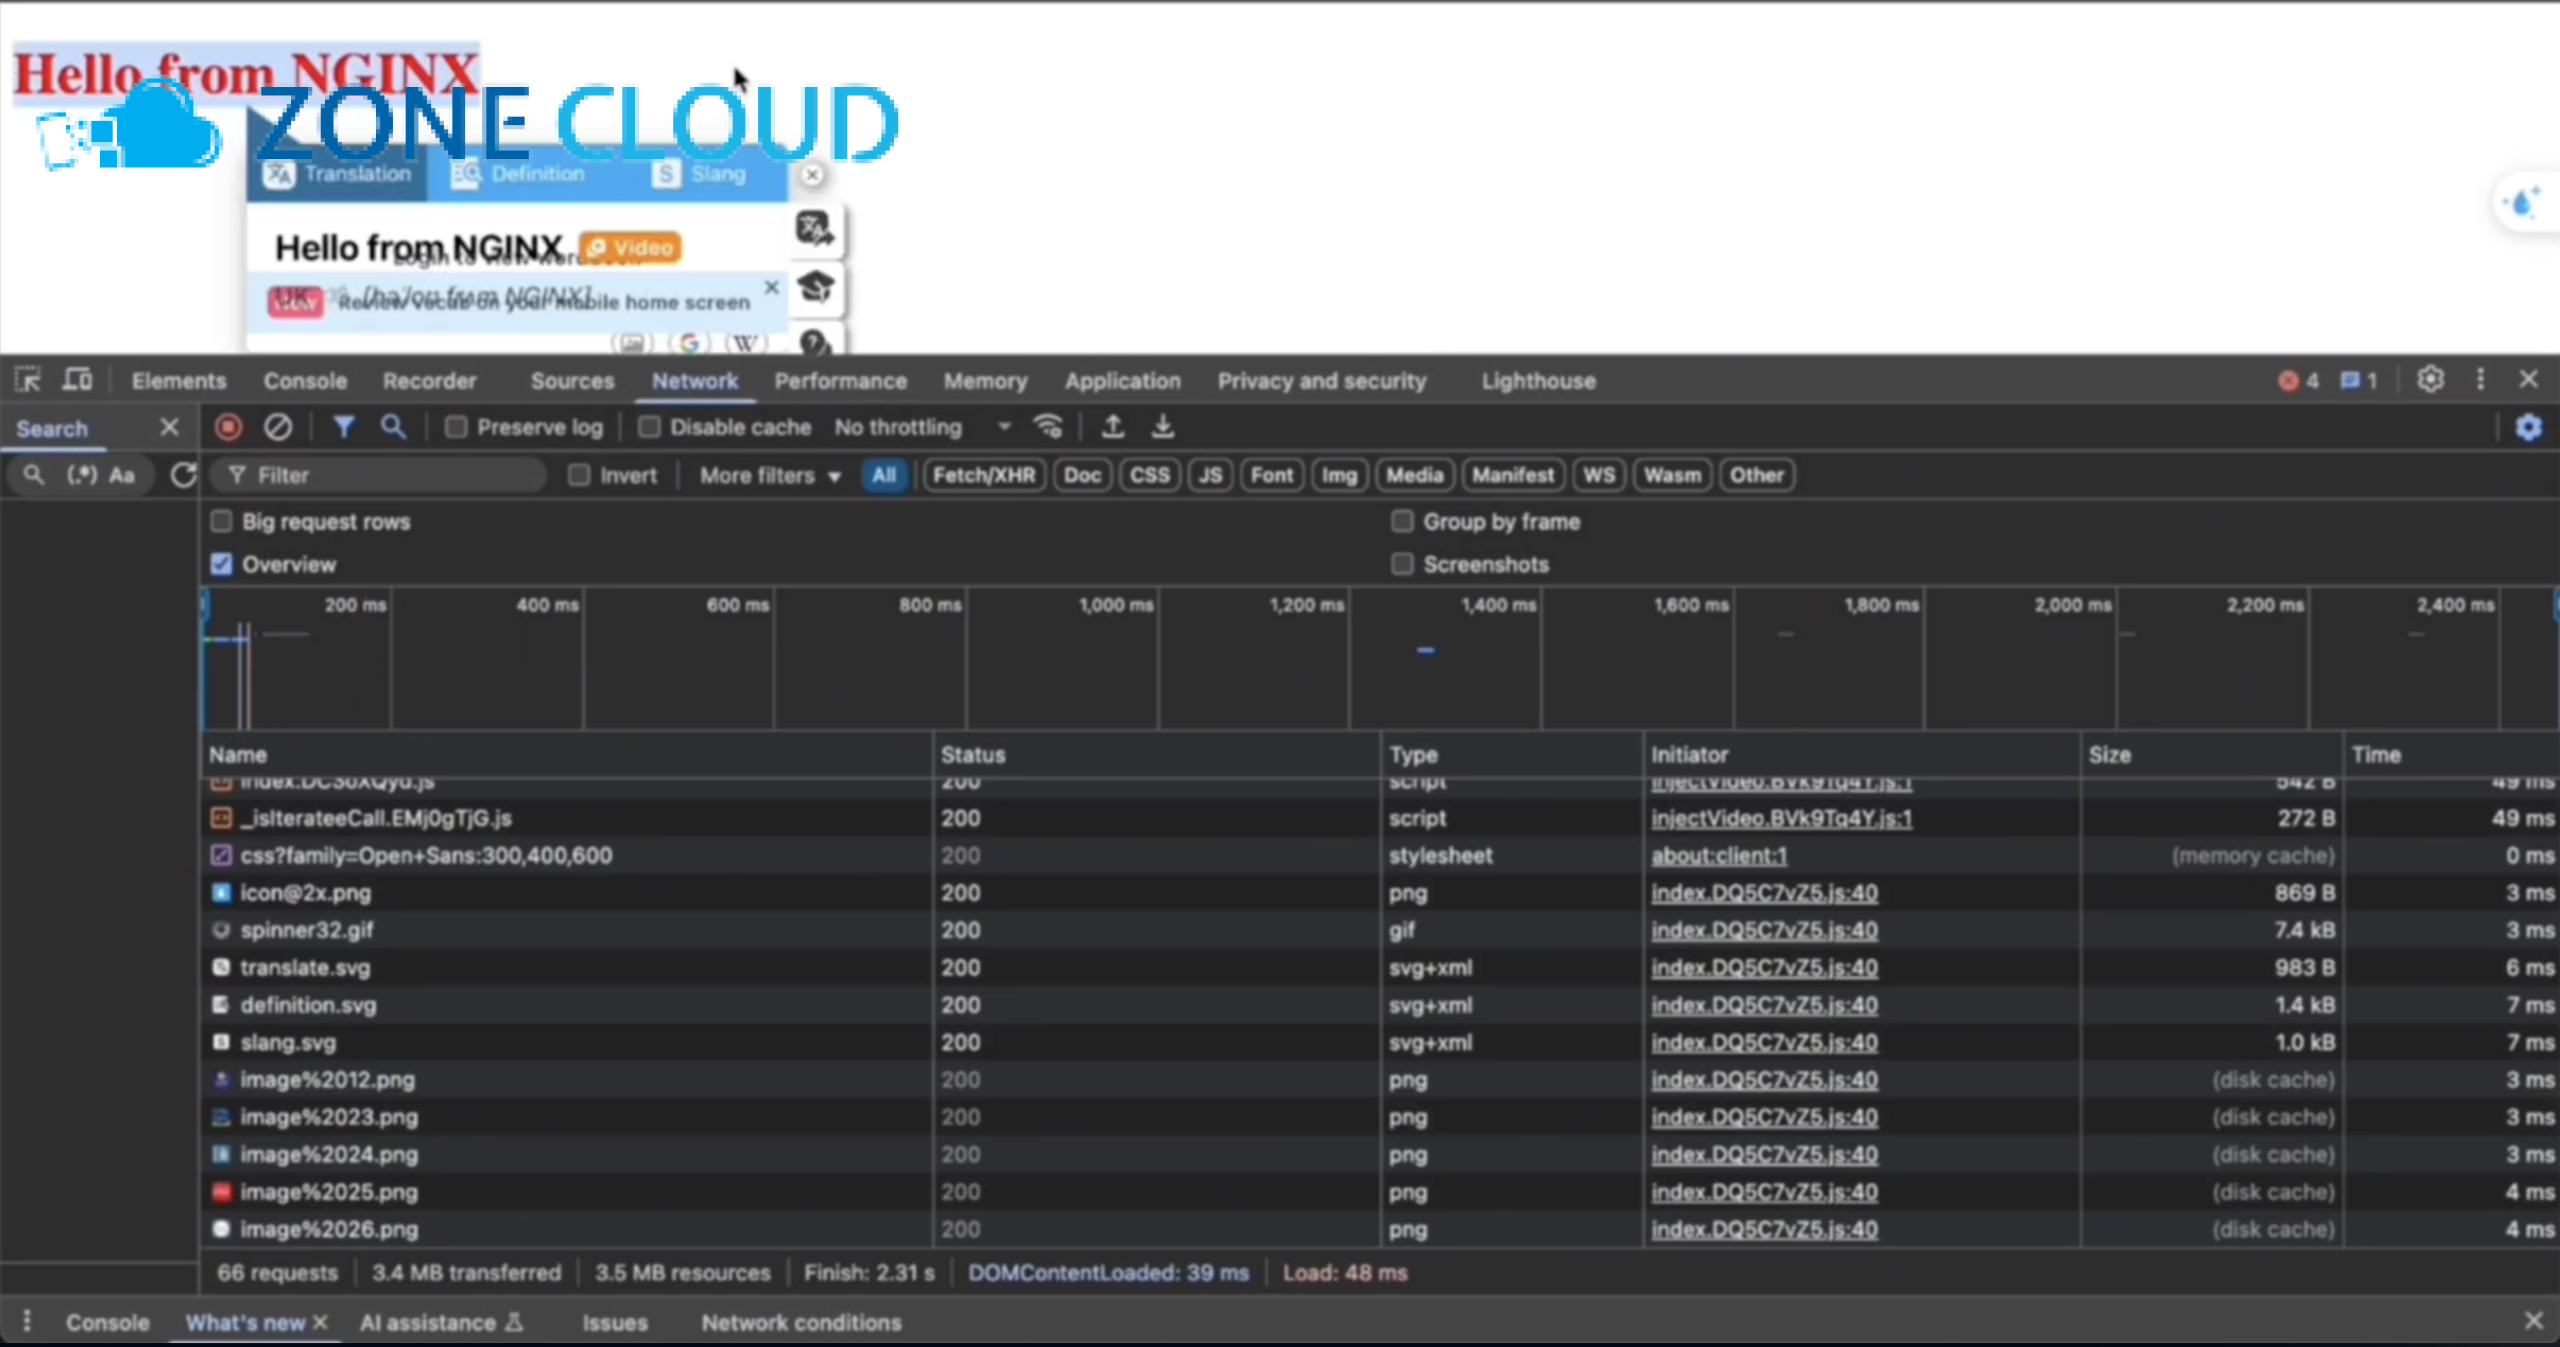
Task: Open the Network conditions drawer tab
Action: (801, 1322)
